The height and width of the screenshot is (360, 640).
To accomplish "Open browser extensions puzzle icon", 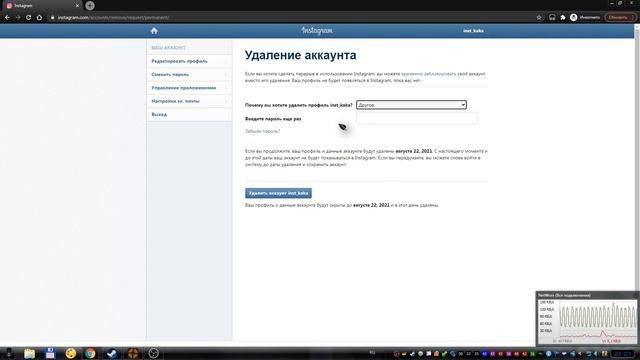I will point(563,18).
